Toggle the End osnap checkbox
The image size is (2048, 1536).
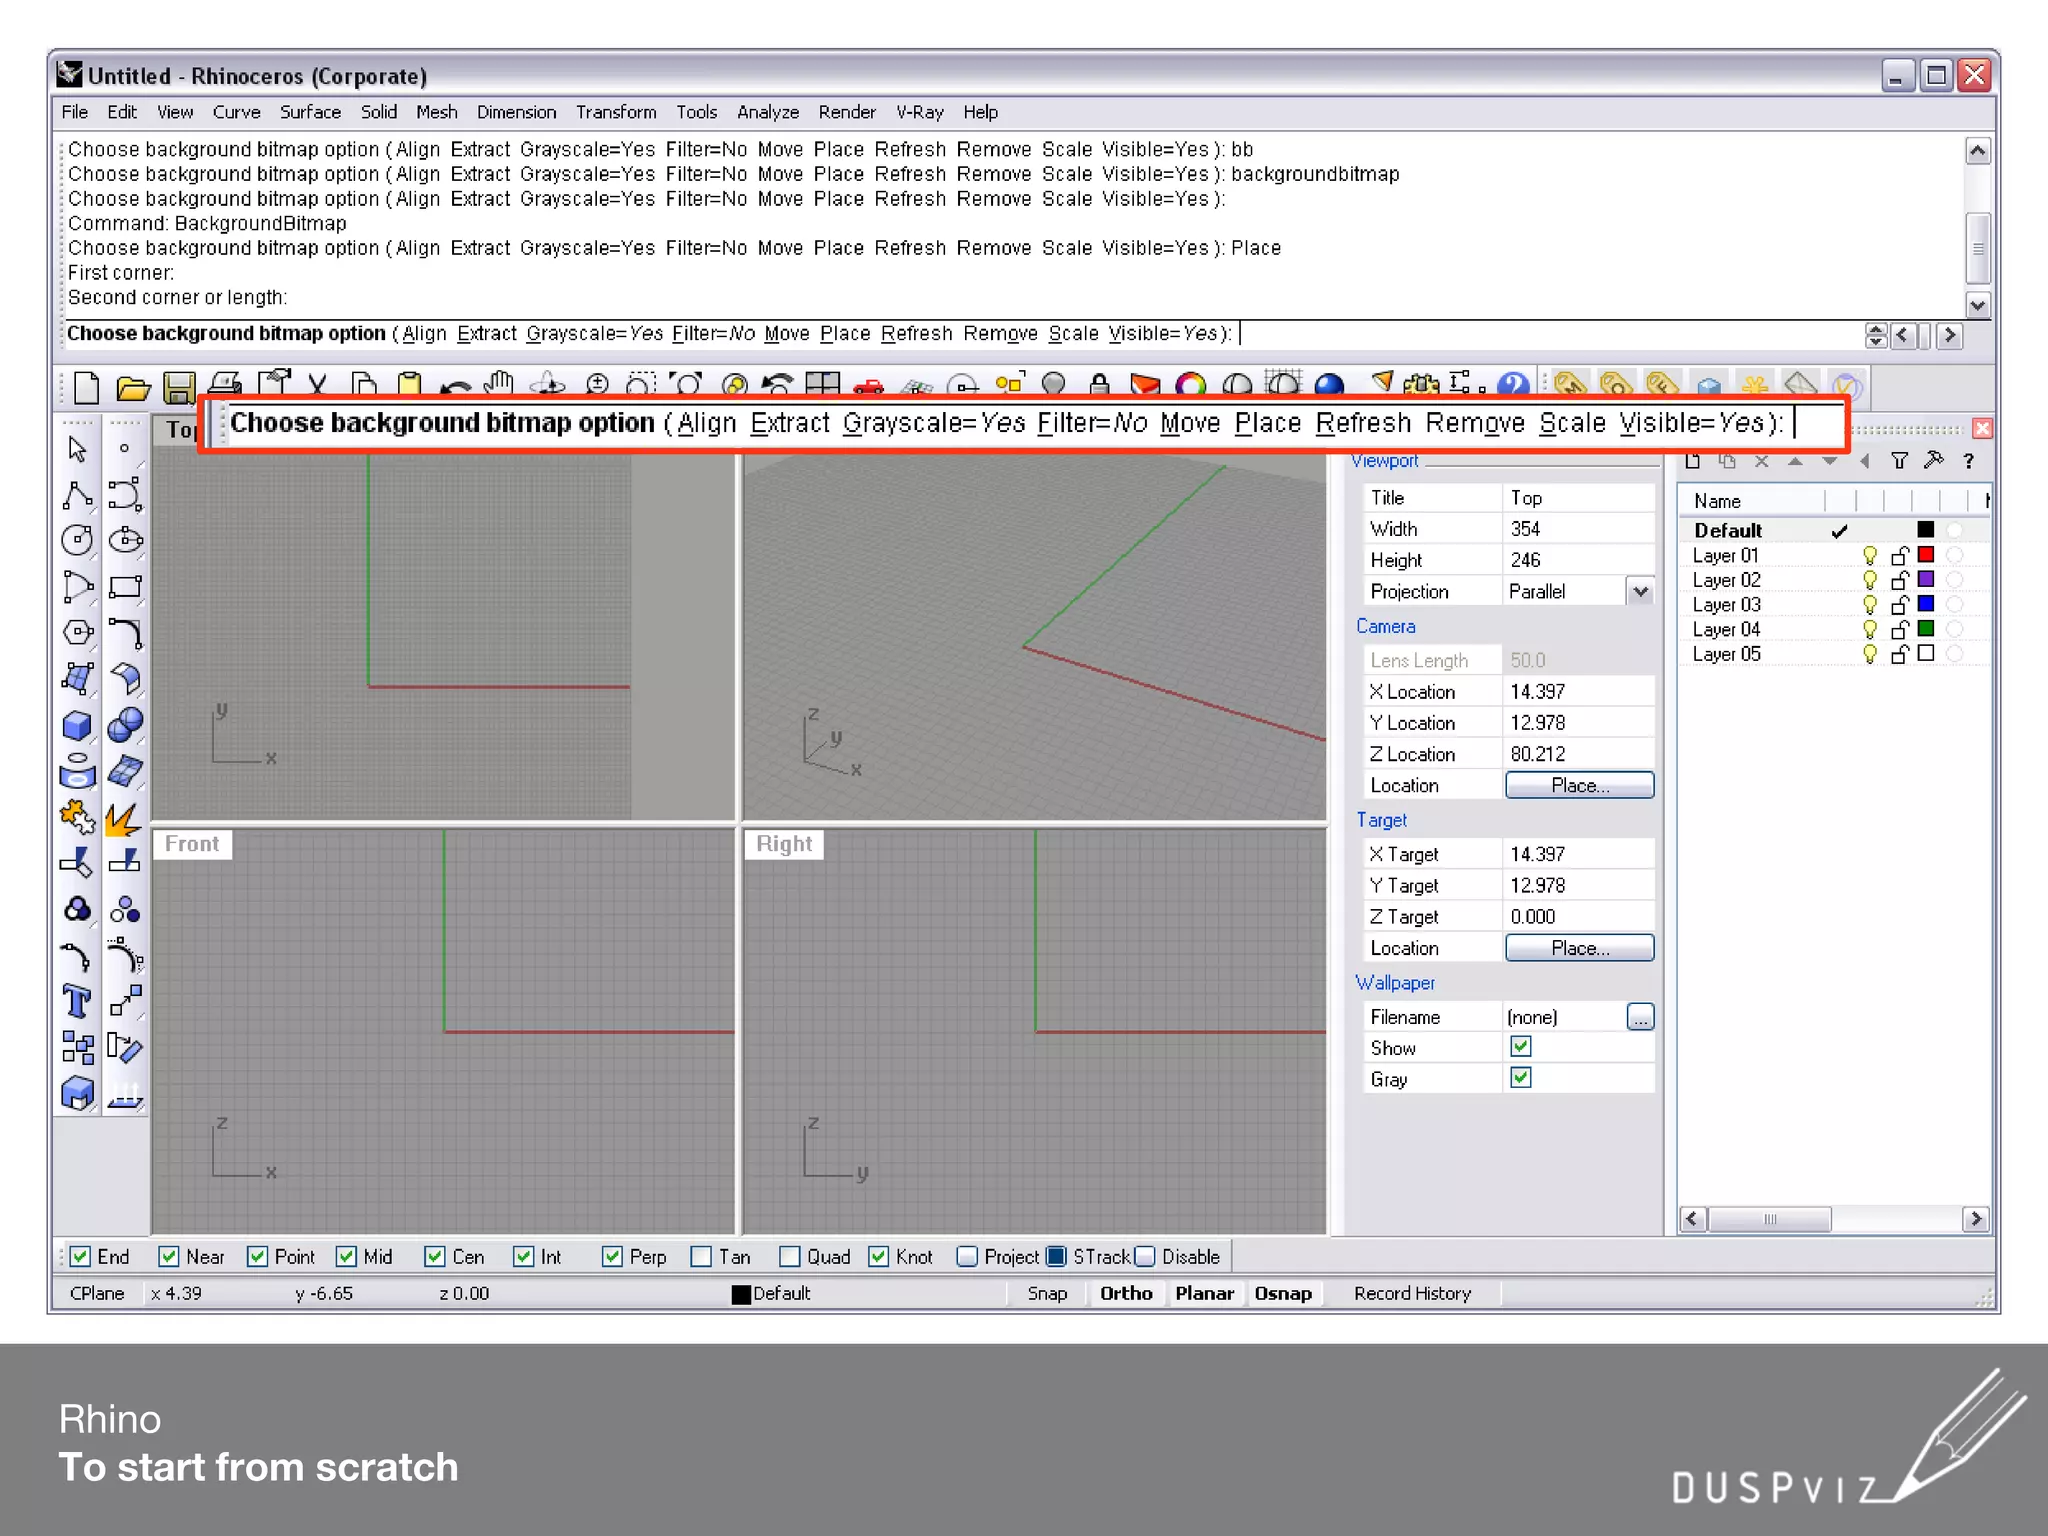coord(80,1257)
